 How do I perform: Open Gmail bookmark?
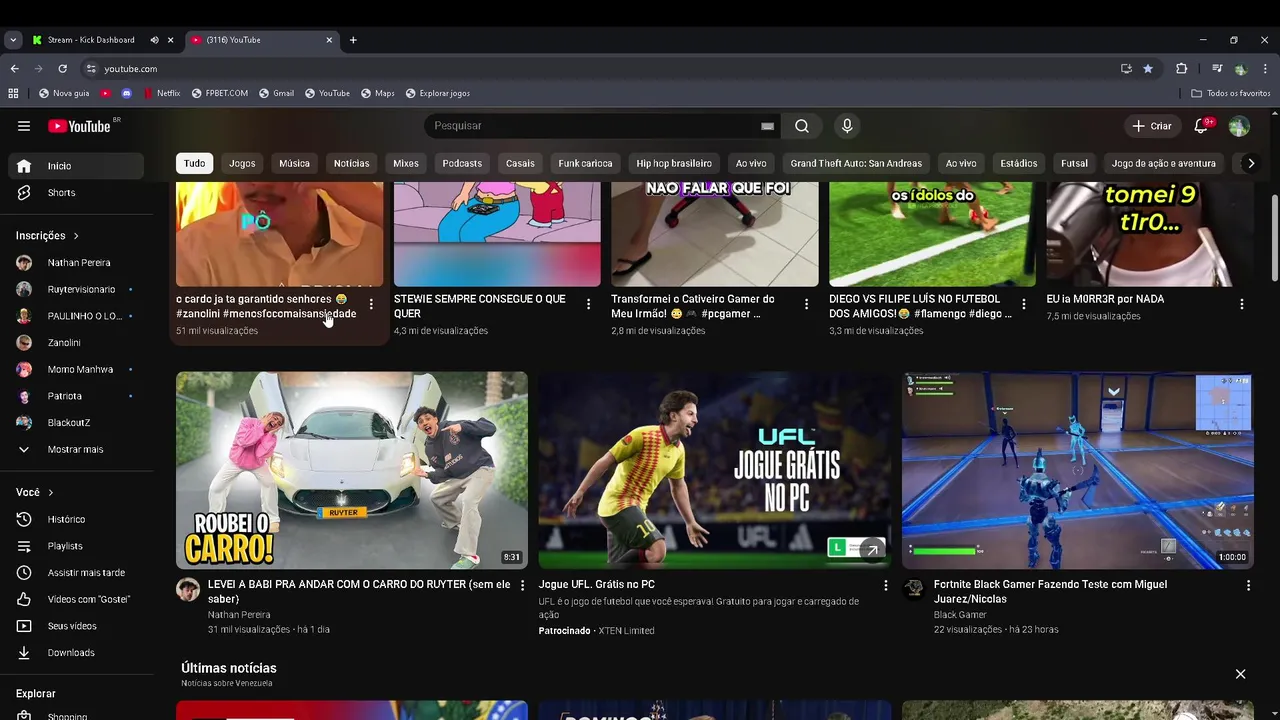pos(276,93)
